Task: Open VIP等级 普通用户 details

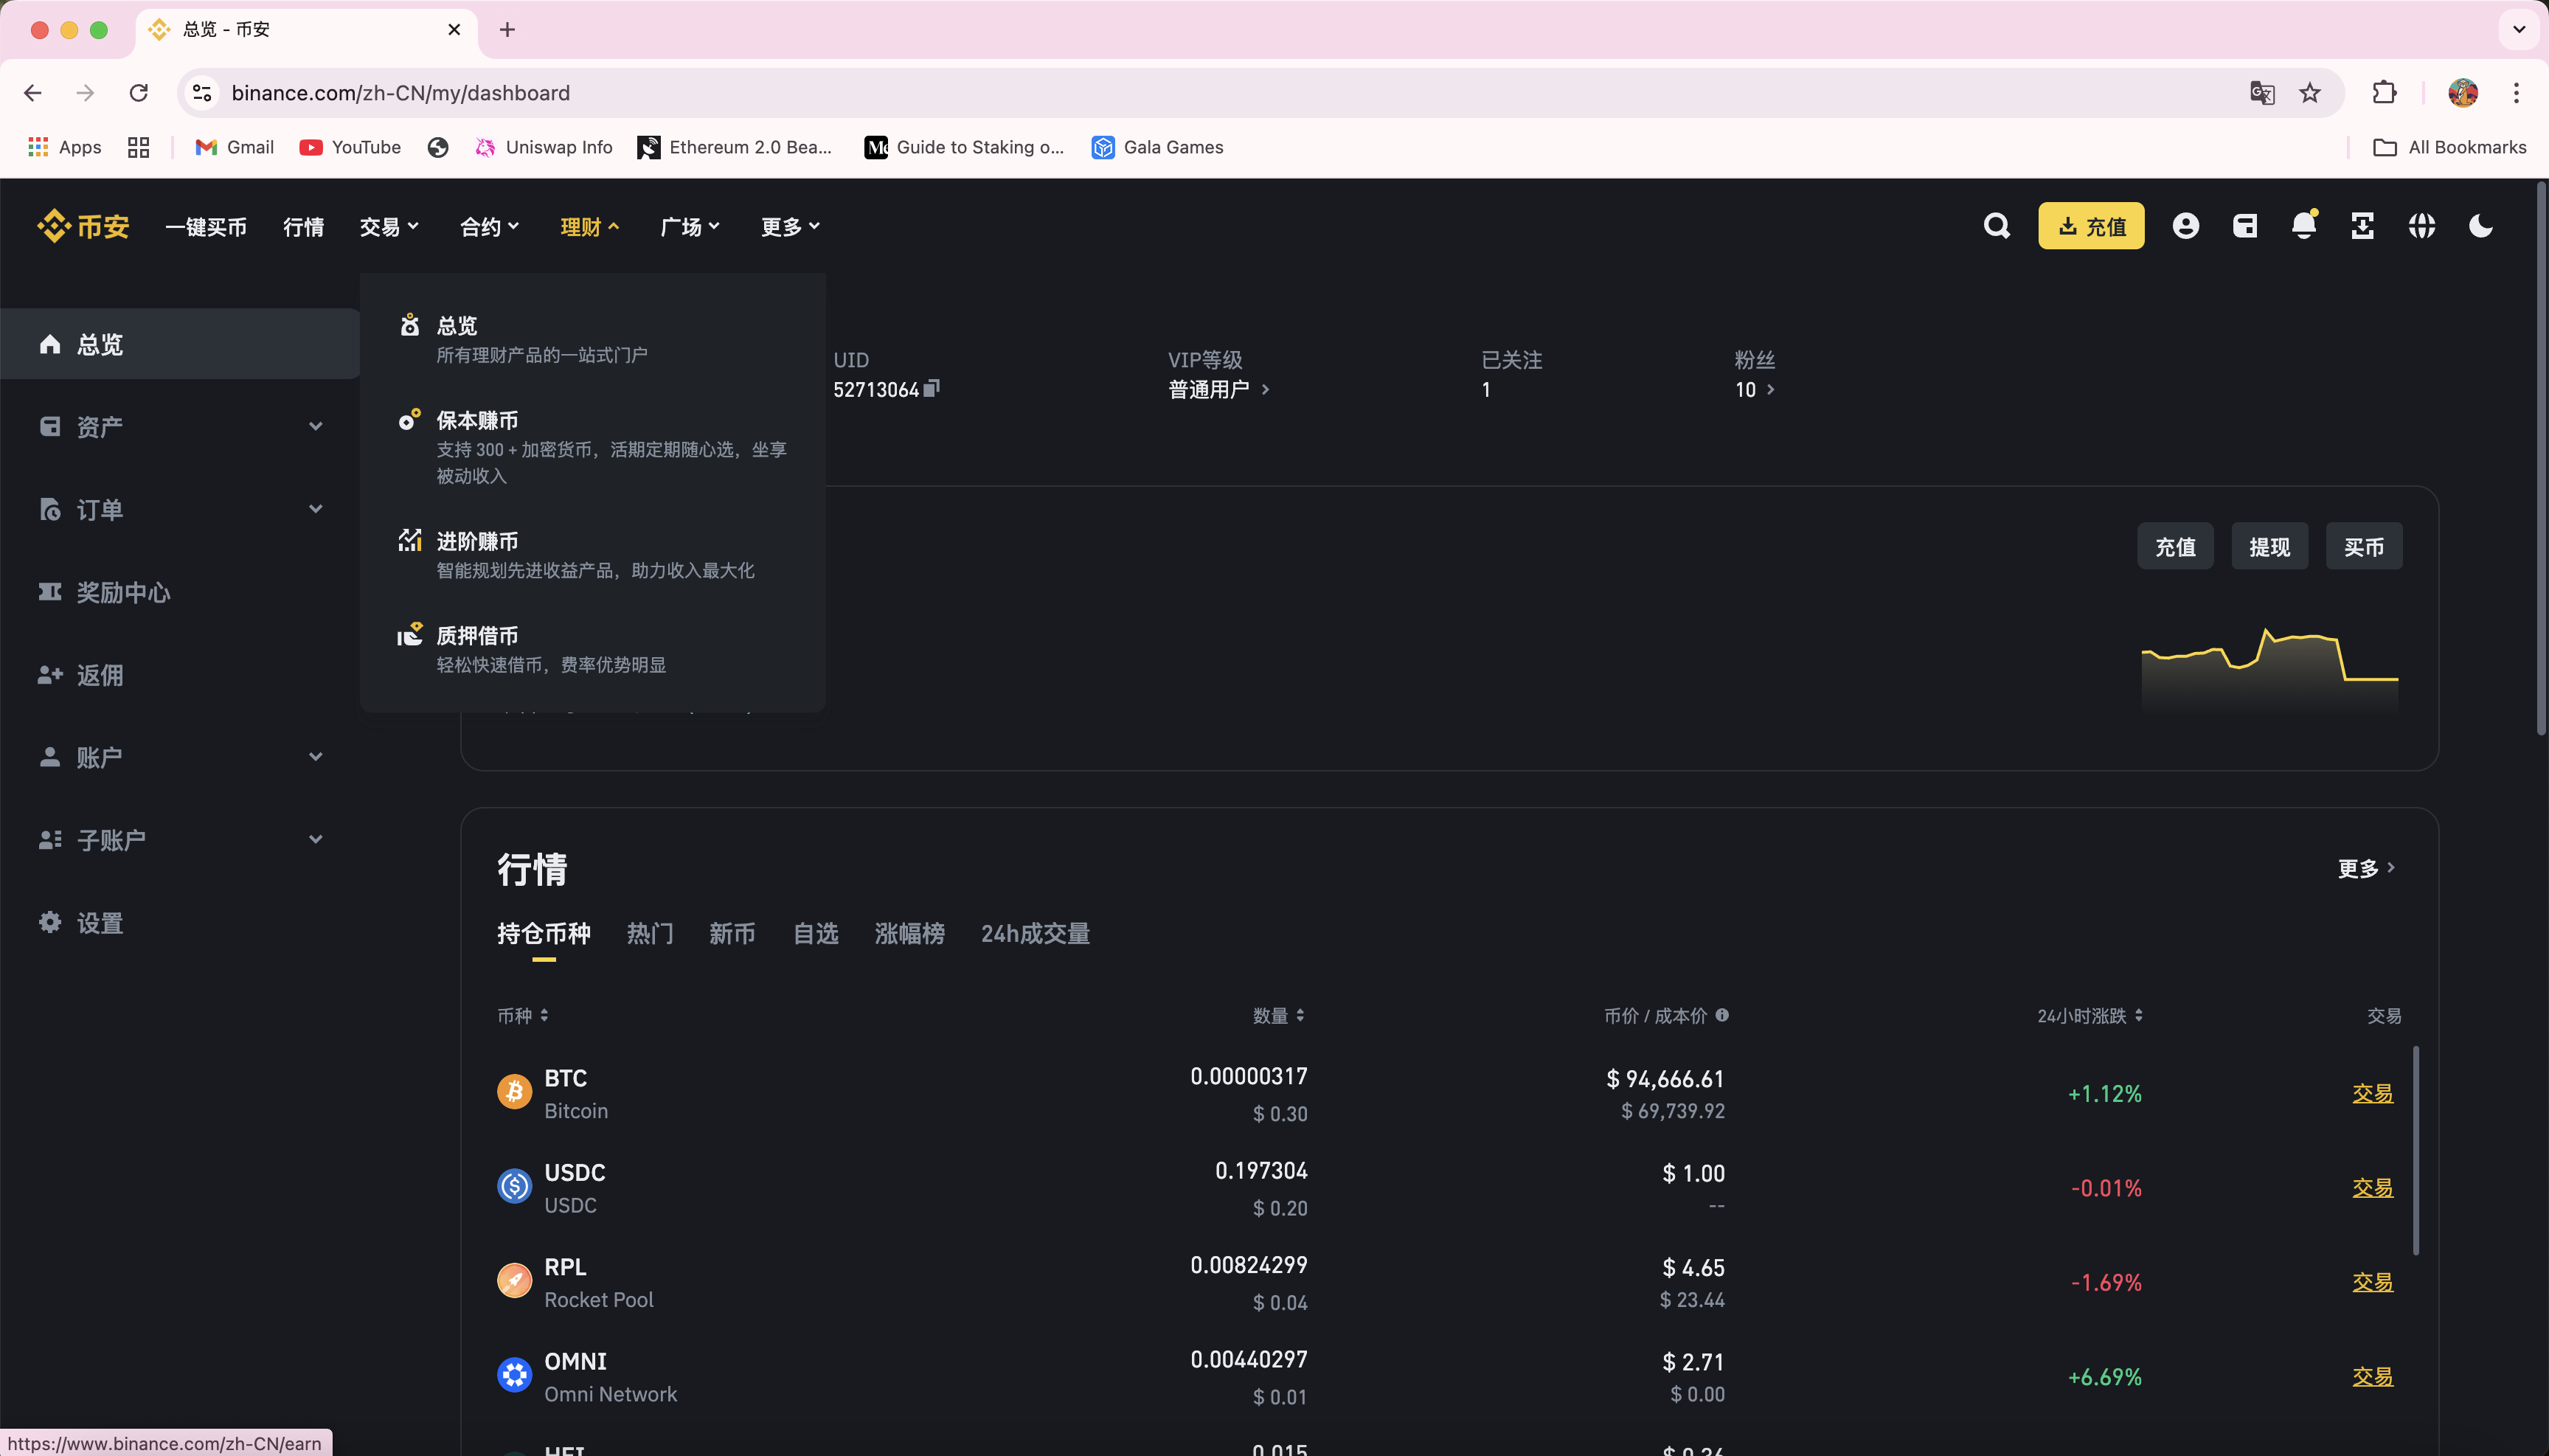Action: 1218,389
